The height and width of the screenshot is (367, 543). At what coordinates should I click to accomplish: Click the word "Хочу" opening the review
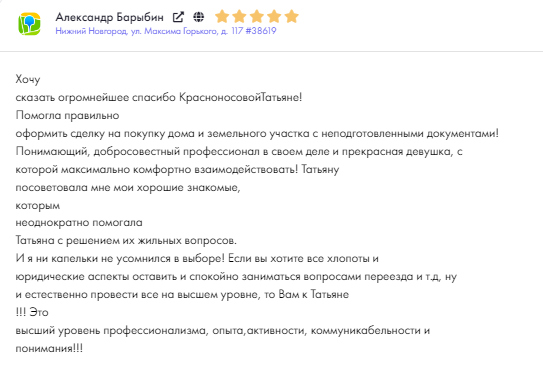(x=28, y=80)
